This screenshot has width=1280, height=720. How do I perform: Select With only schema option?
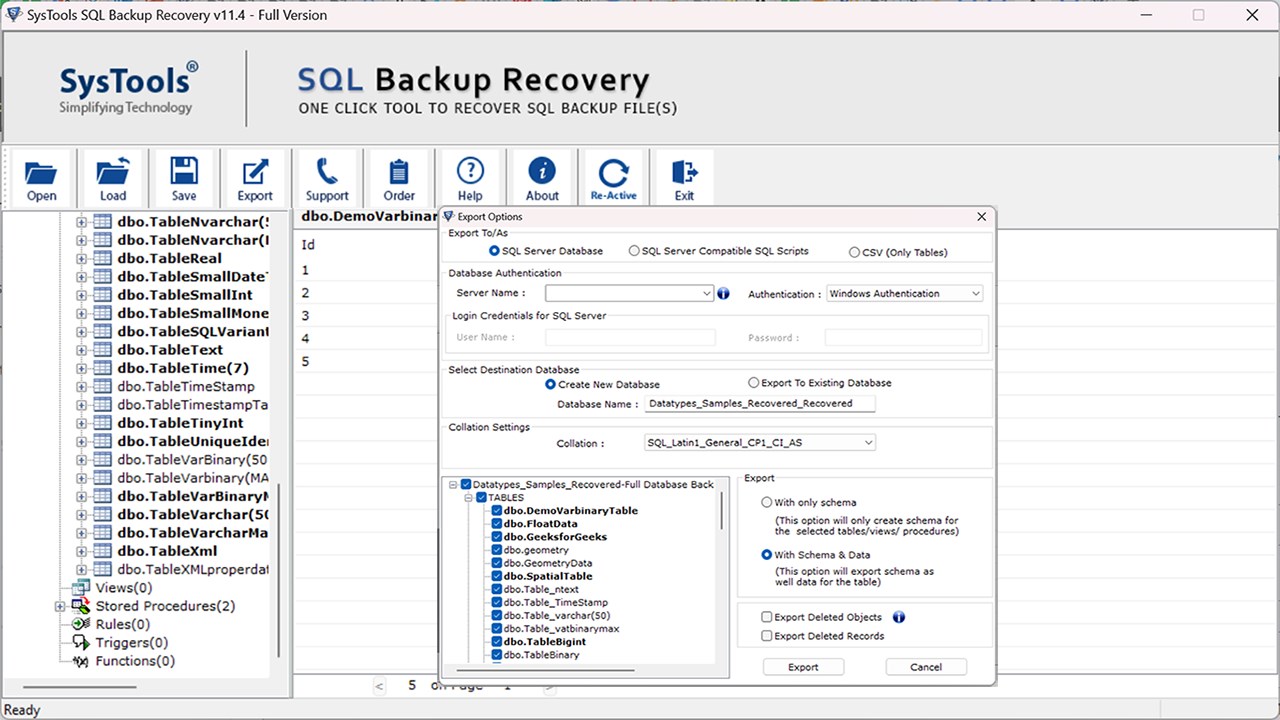coord(767,503)
